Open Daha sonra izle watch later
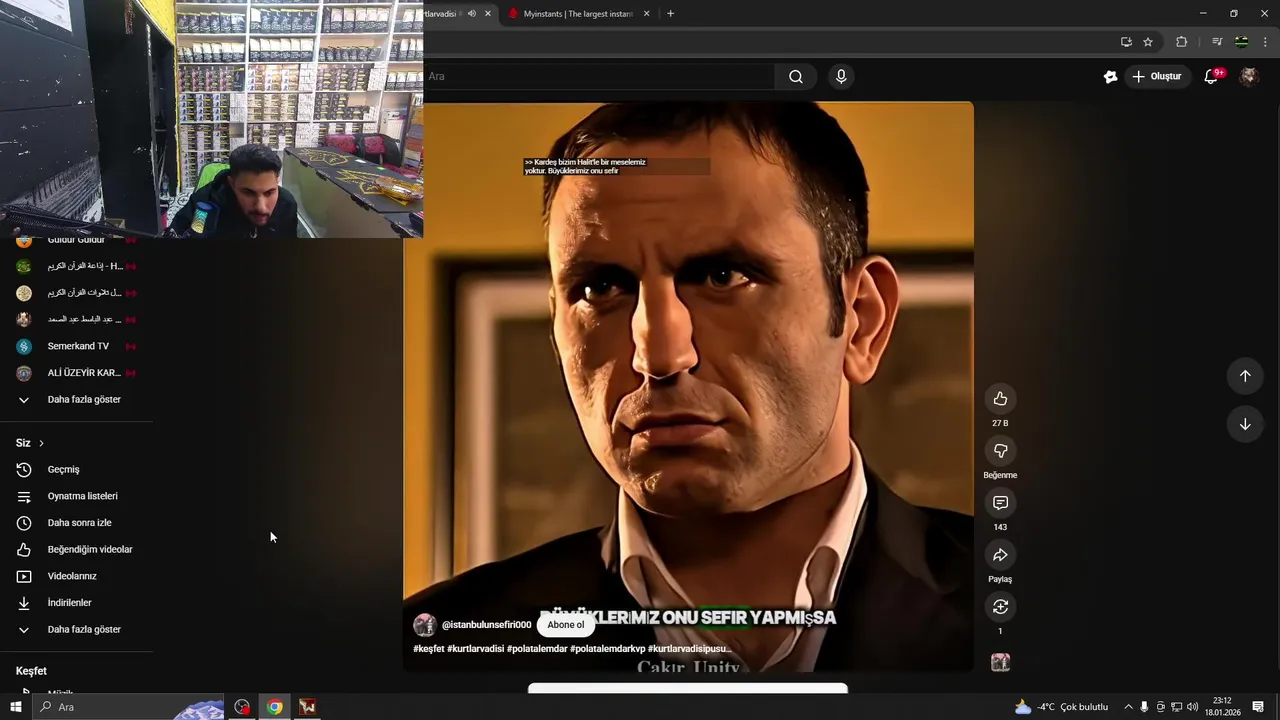The width and height of the screenshot is (1280, 720). (77, 523)
